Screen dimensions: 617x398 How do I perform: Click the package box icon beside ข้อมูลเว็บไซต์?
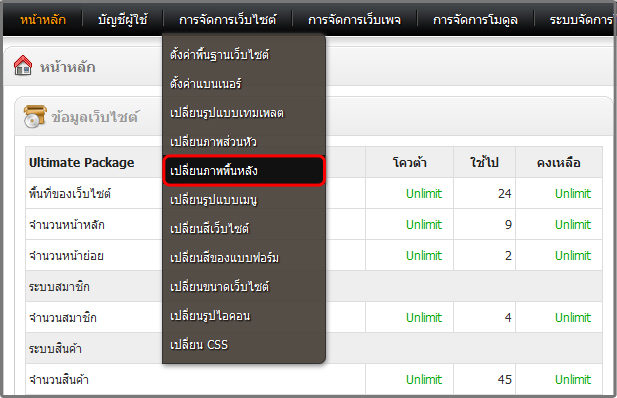click(x=35, y=116)
